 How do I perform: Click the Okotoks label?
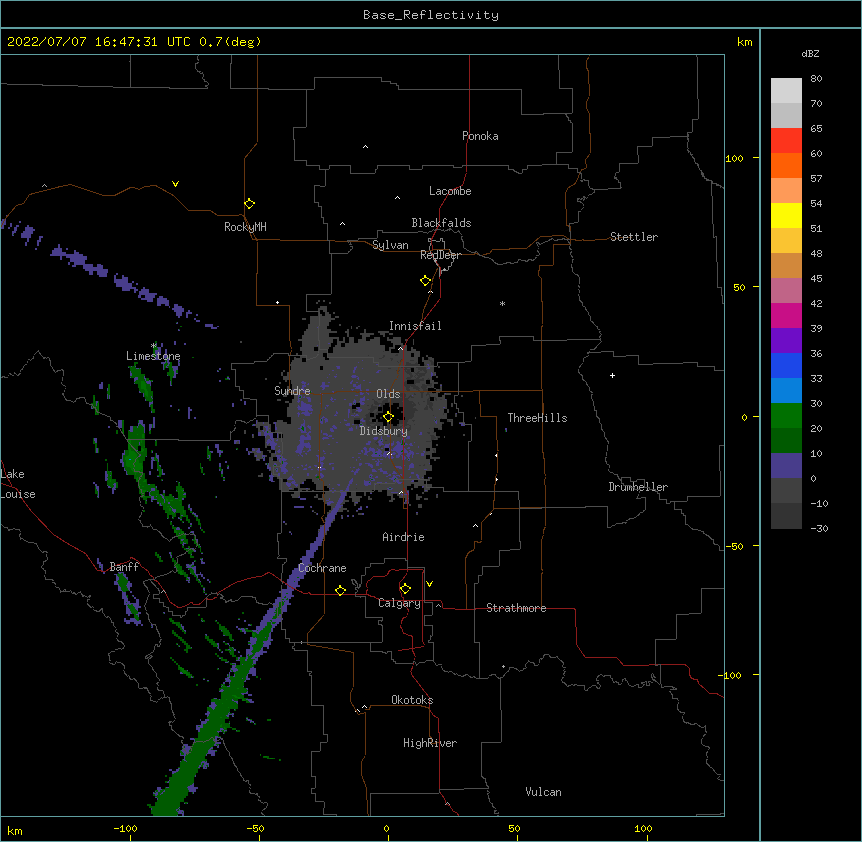click(412, 700)
